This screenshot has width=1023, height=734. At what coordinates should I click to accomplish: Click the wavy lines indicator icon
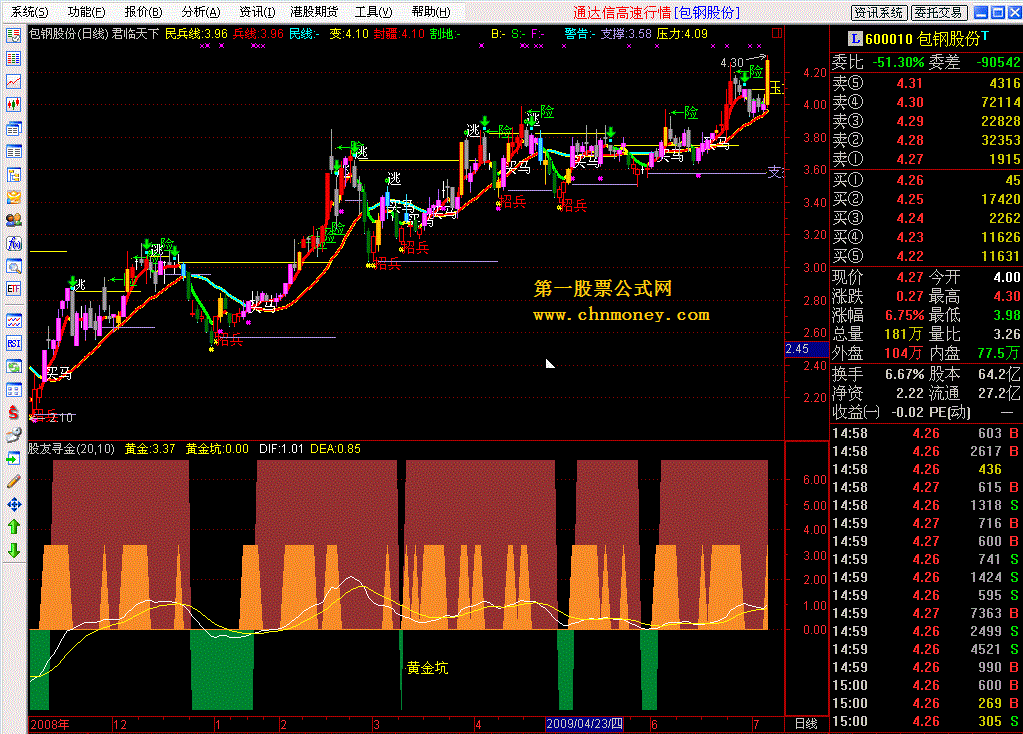pos(14,320)
